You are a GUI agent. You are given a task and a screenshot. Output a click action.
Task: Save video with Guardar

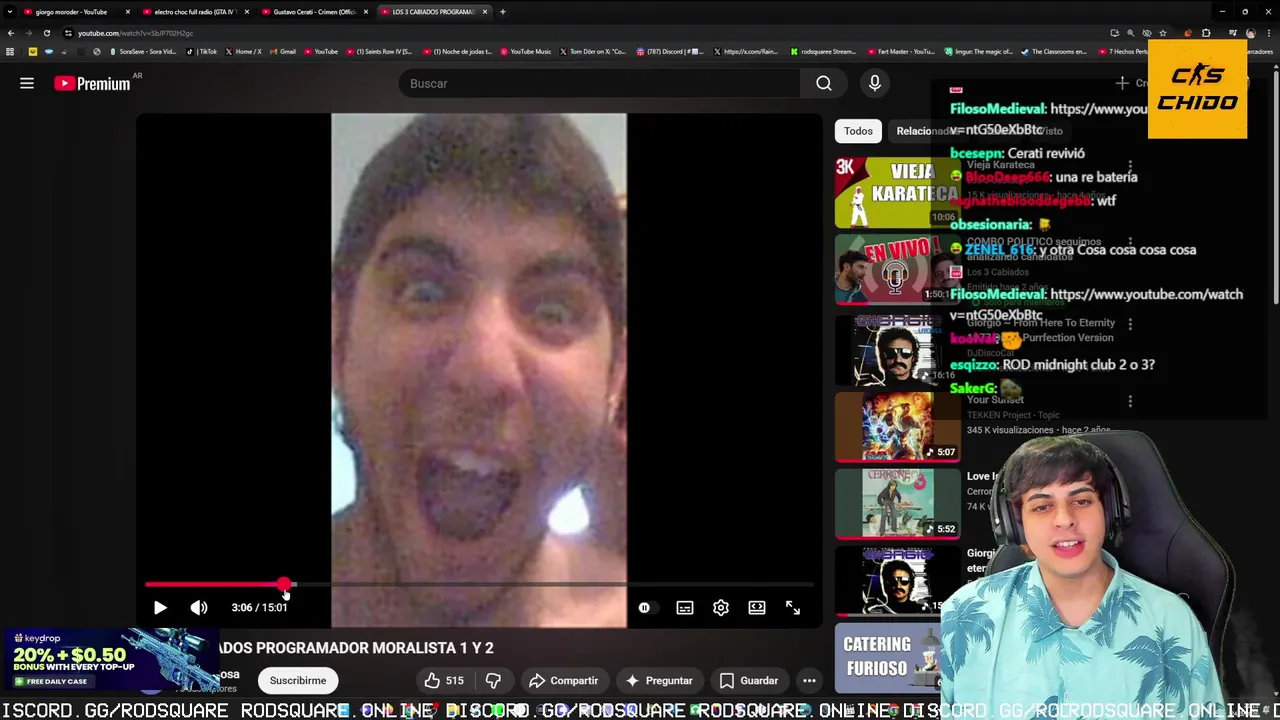[749, 680]
